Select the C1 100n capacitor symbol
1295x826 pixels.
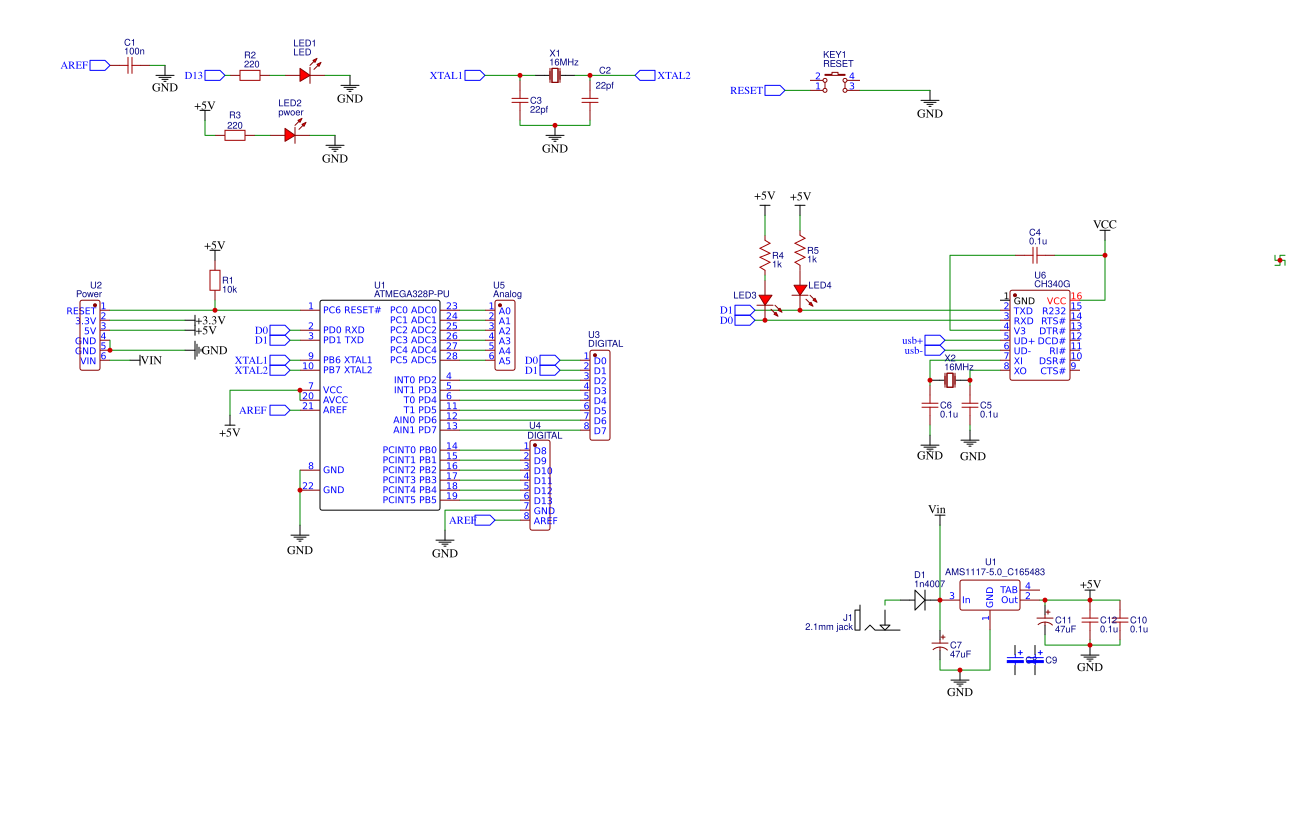coord(129,65)
